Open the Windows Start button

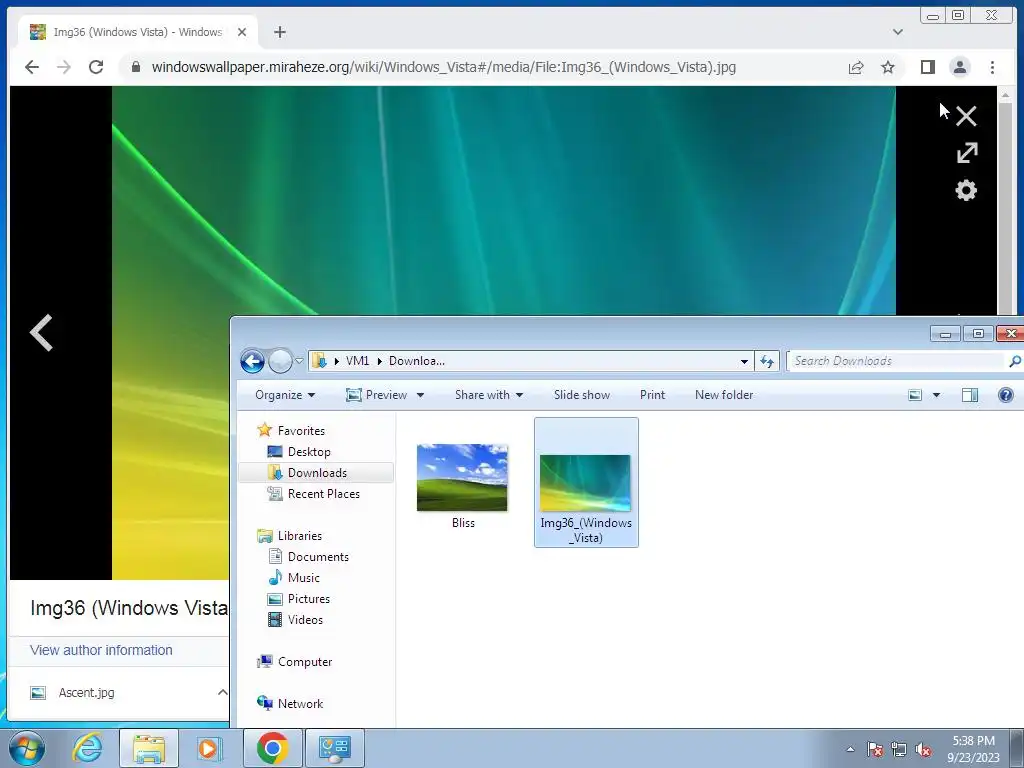click(27, 748)
